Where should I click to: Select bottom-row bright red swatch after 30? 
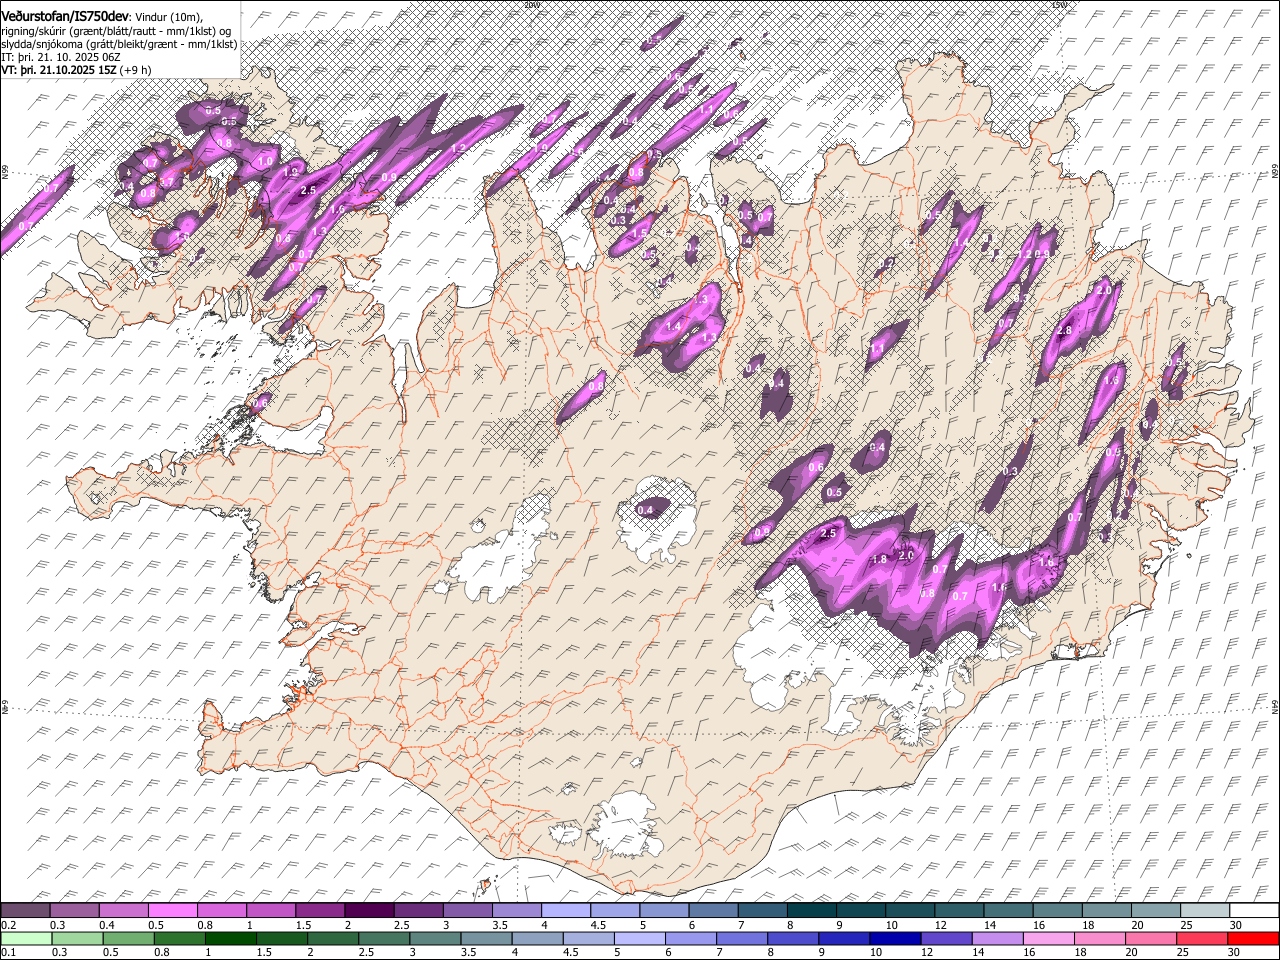tap(1252, 938)
